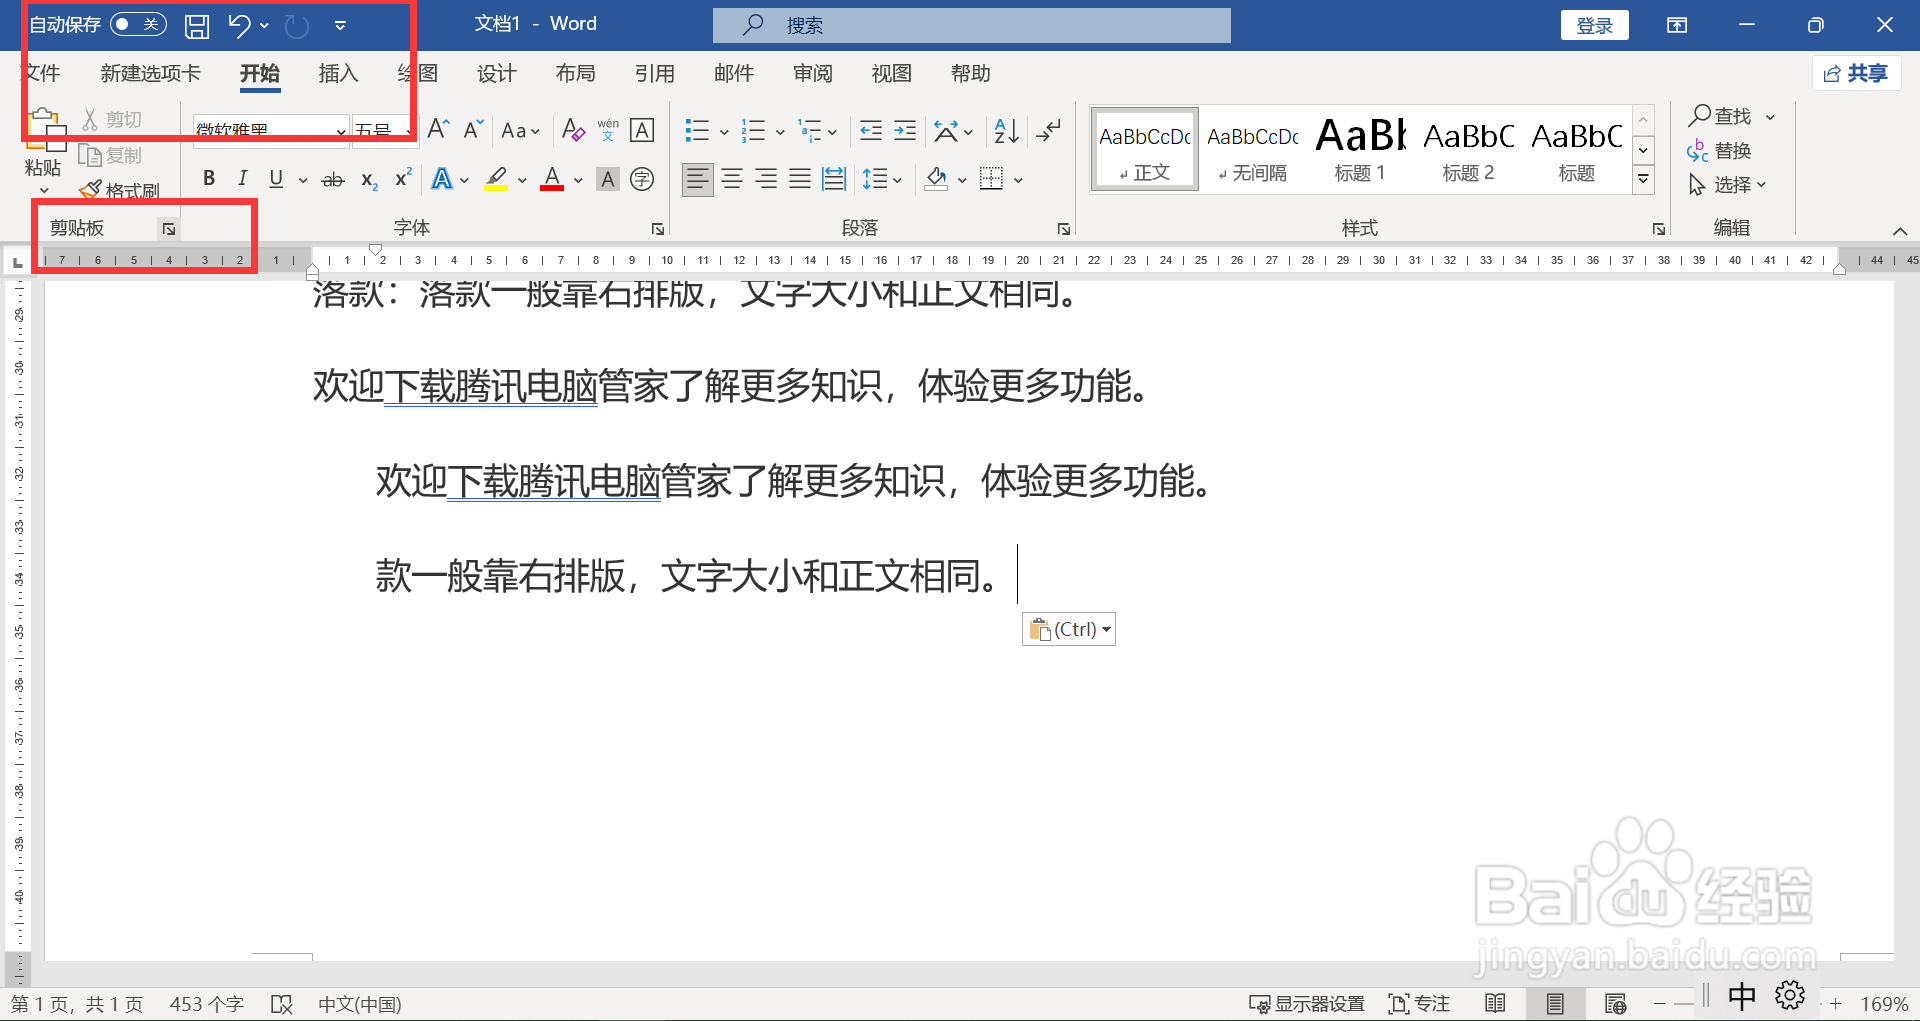Open the Paste Options (Ctrl) popup
The width and height of the screenshot is (1920, 1021).
(x=1069, y=629)
